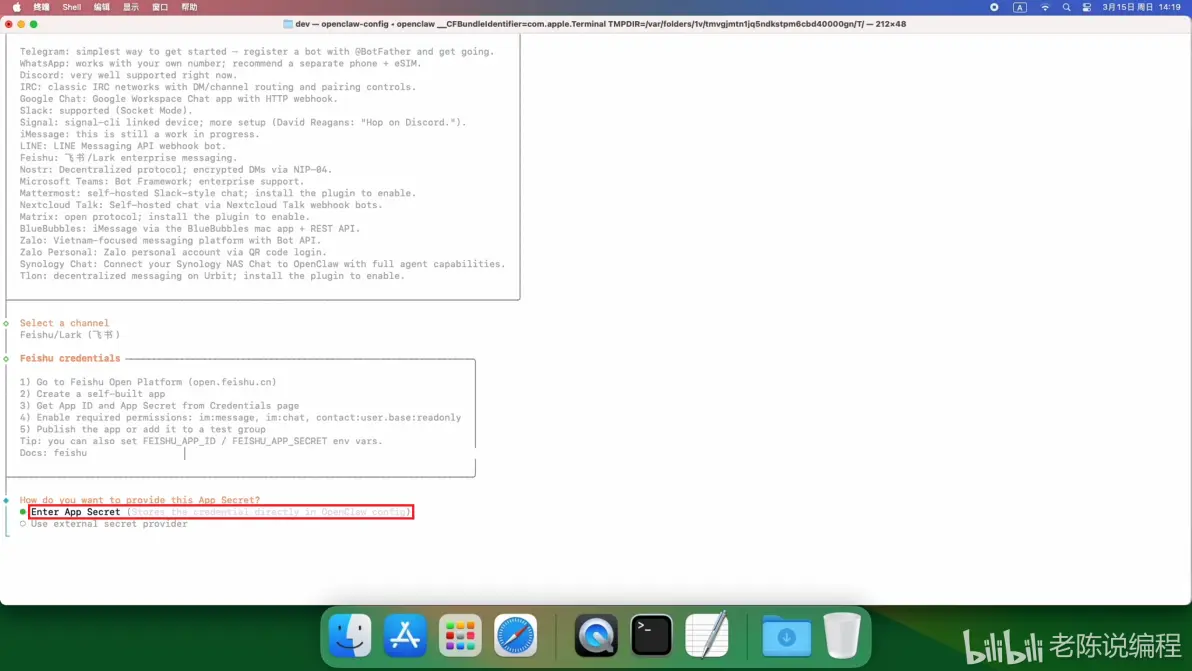This screenshot has width=1192, height=671.
Task: Click the BlueBubbles description line
Action: tap(190, 229)
